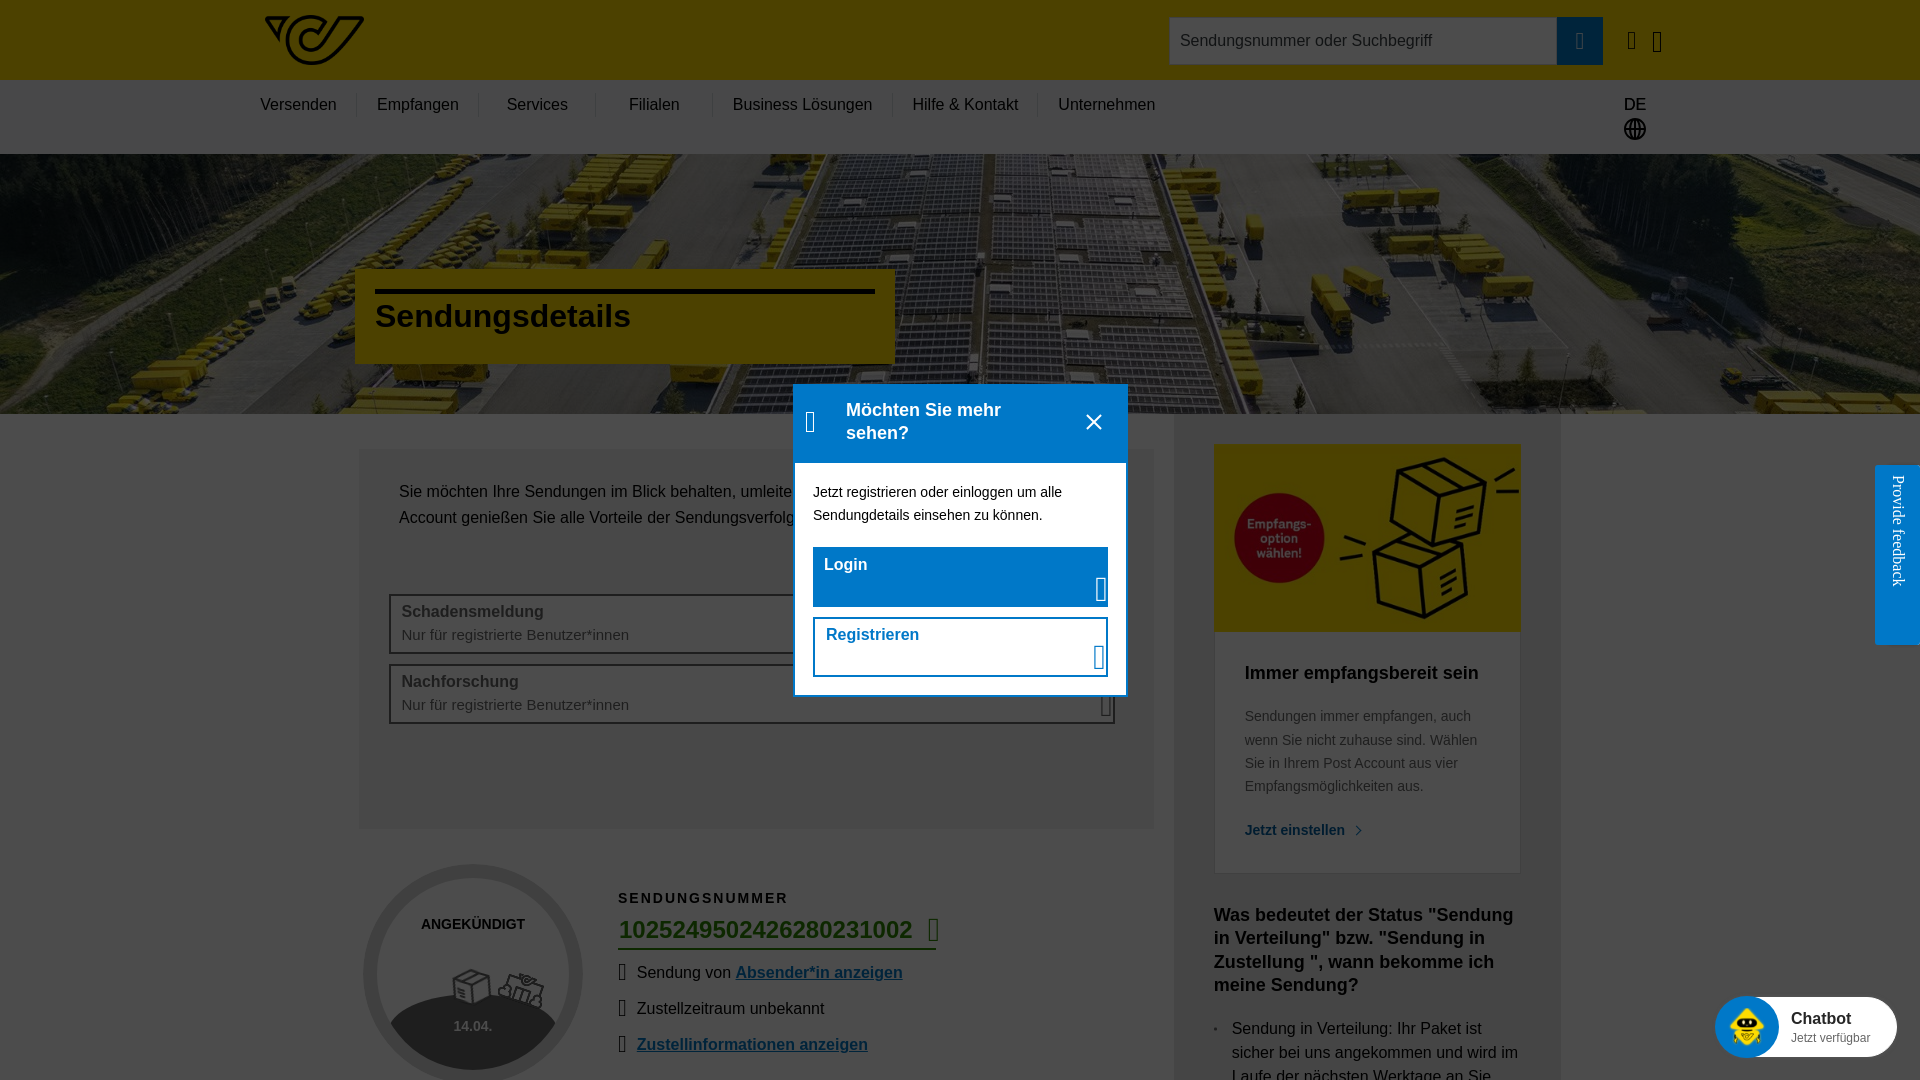Click the 'Empfangsoption wählen!' teaser image
1920x1080 pixels.
click(1367, 538)
